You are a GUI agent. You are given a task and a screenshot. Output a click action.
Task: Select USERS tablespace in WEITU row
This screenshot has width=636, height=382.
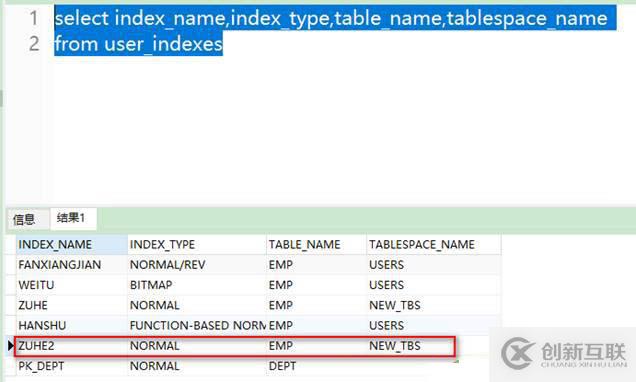pyautogui.click(x=434, y=285)
